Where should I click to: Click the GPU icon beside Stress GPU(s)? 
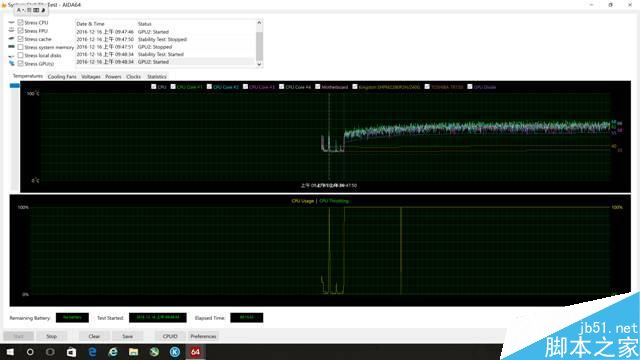point(11,63)
